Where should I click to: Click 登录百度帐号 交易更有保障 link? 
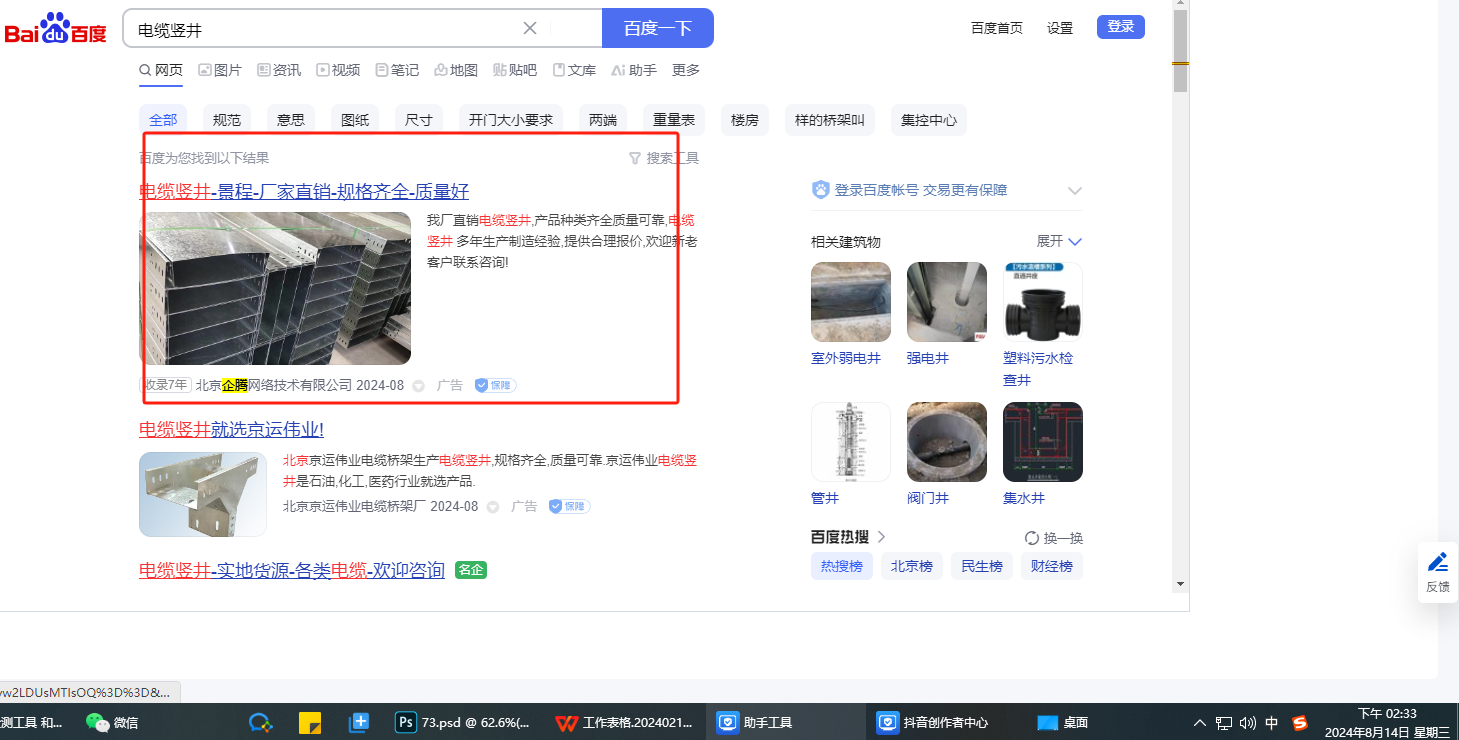coord(920,190)
